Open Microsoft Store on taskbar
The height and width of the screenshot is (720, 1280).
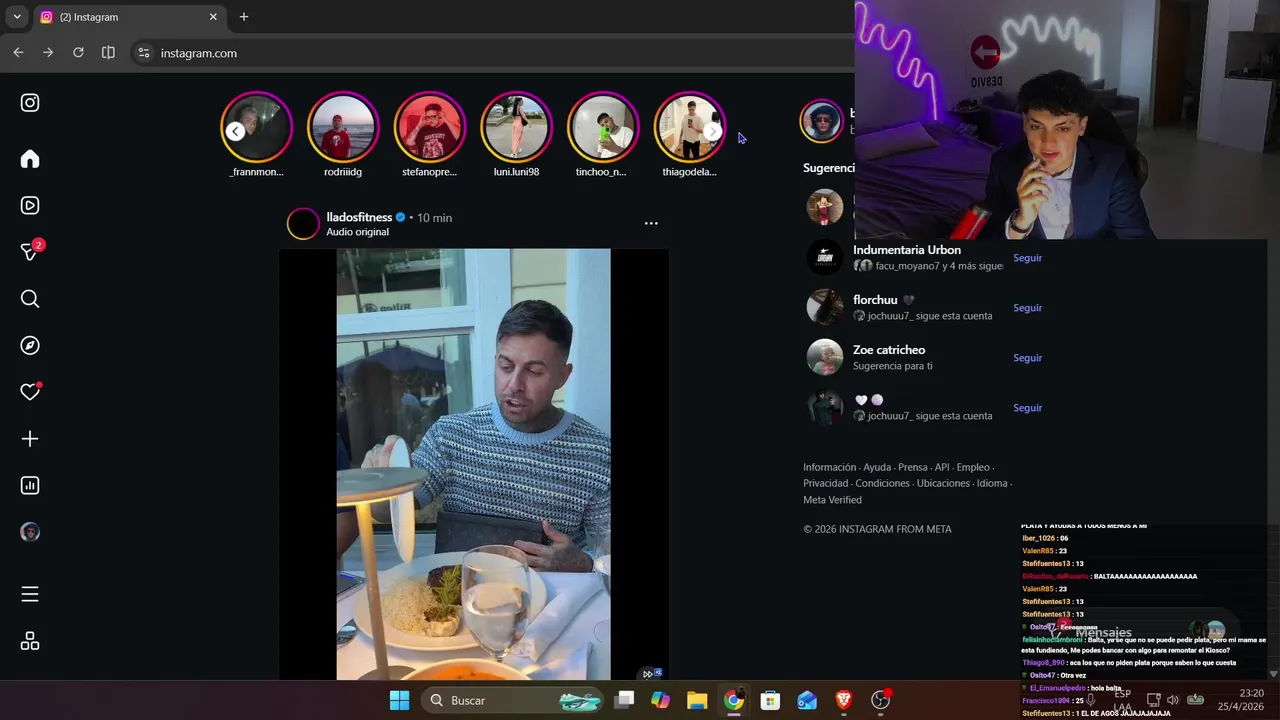pyautogui.click(x=770, y=700)
